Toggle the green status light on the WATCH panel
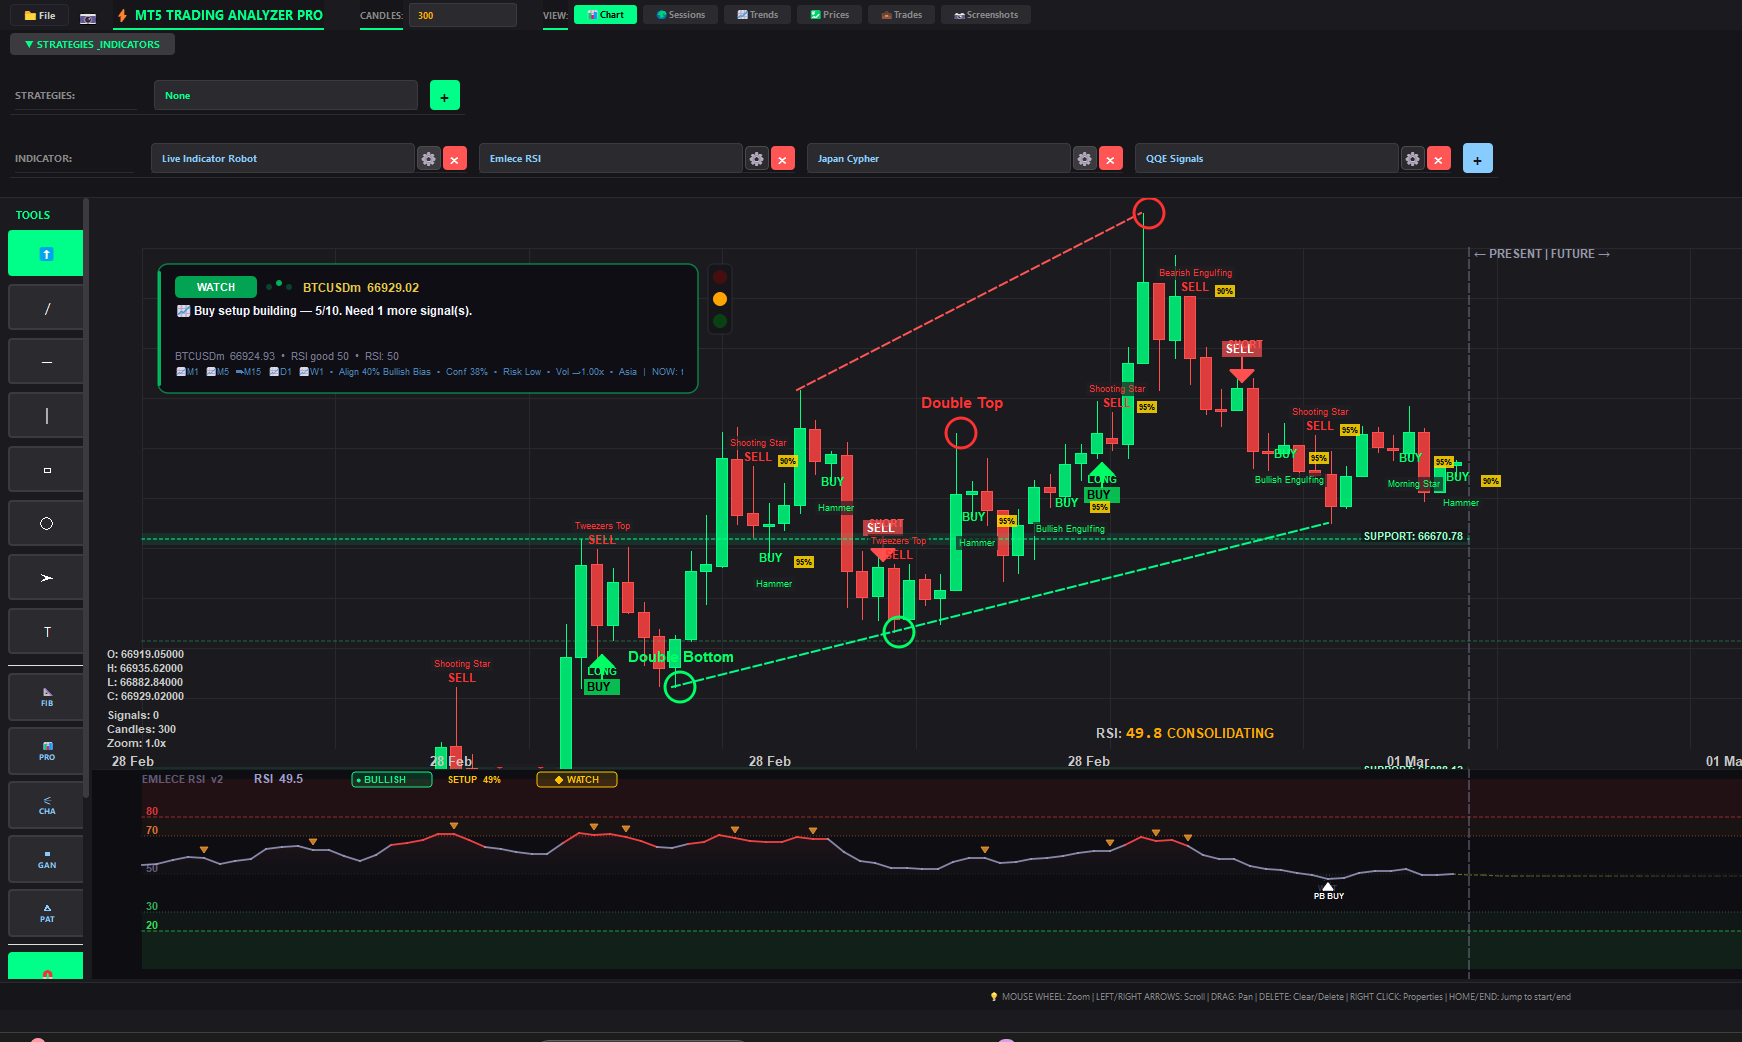Screen dimensions: 1742x1042 tap(720, 319)
